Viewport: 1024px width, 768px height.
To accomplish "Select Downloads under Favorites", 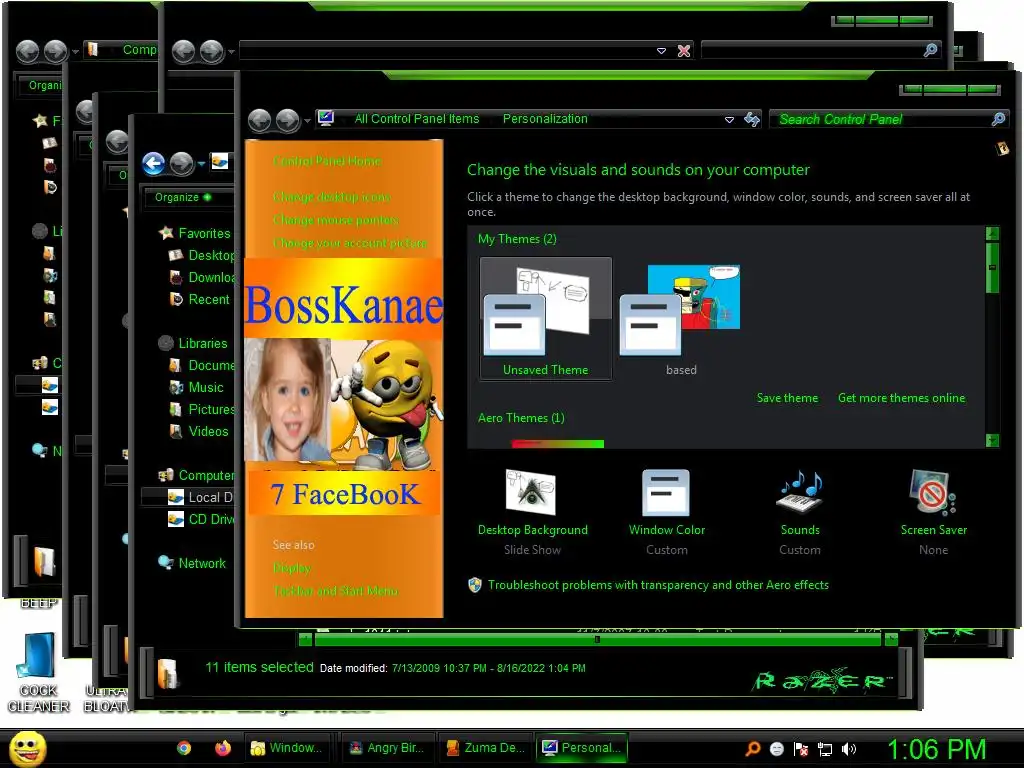I will (x=210, y=278).
